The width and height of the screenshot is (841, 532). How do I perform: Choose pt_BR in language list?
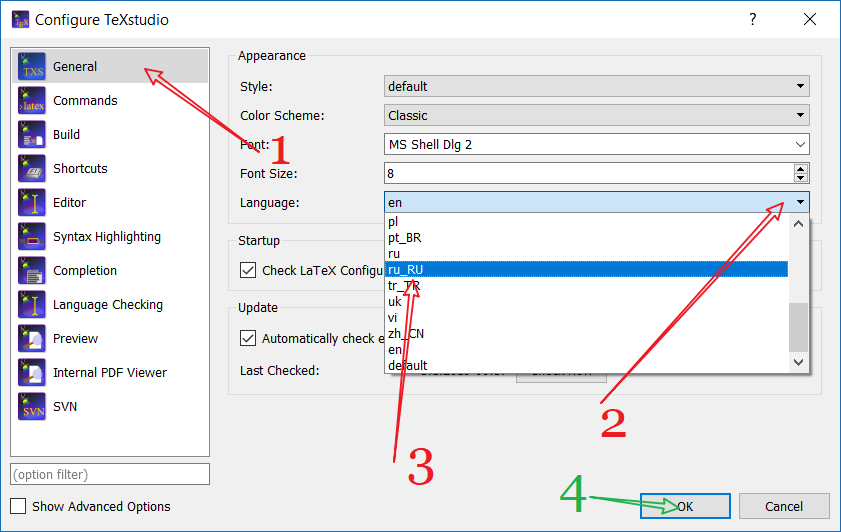(586, 238)
